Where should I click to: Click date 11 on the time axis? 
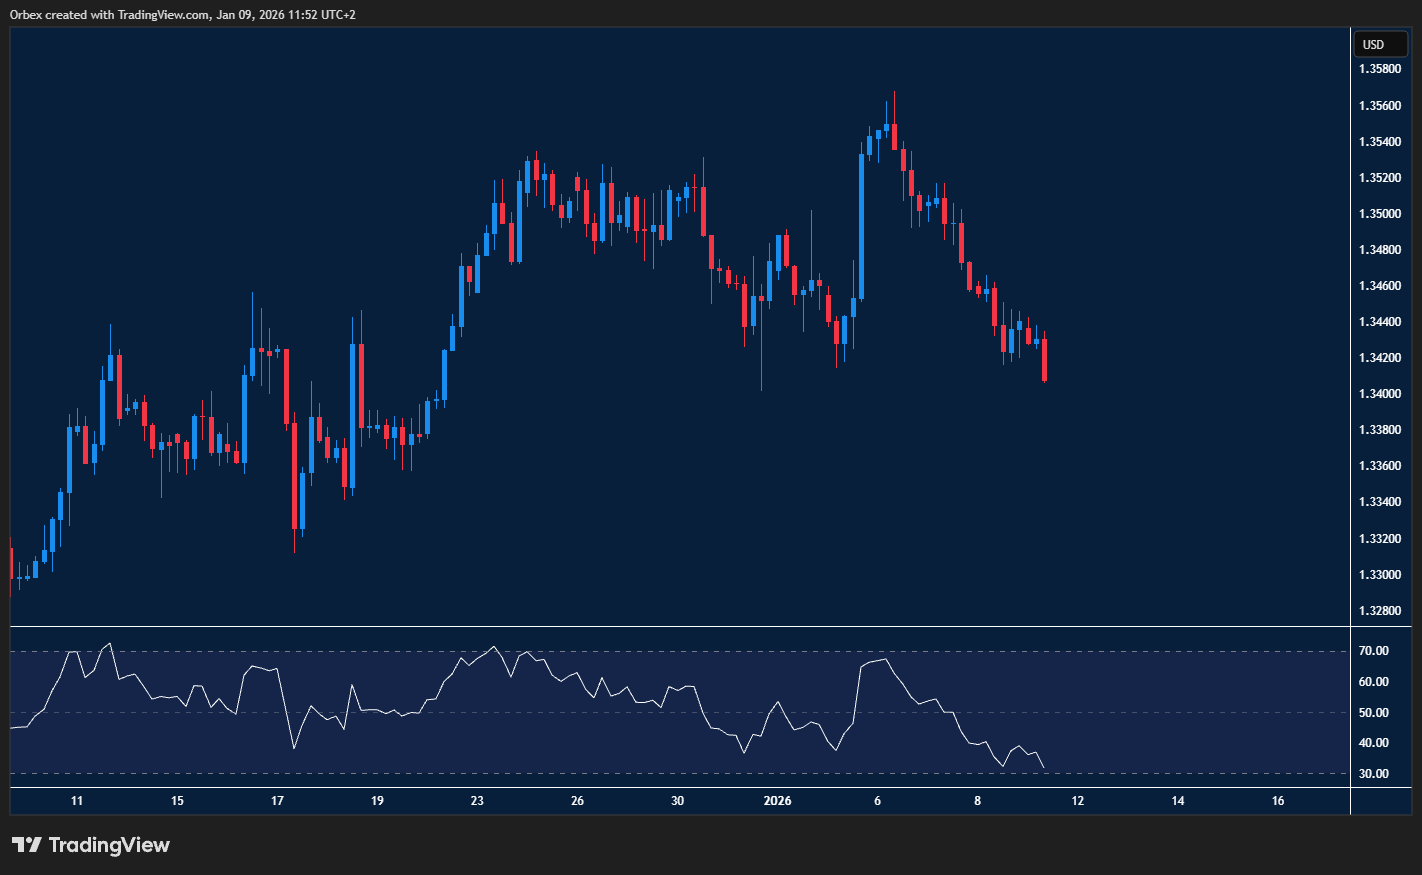[x=77, y=801]
